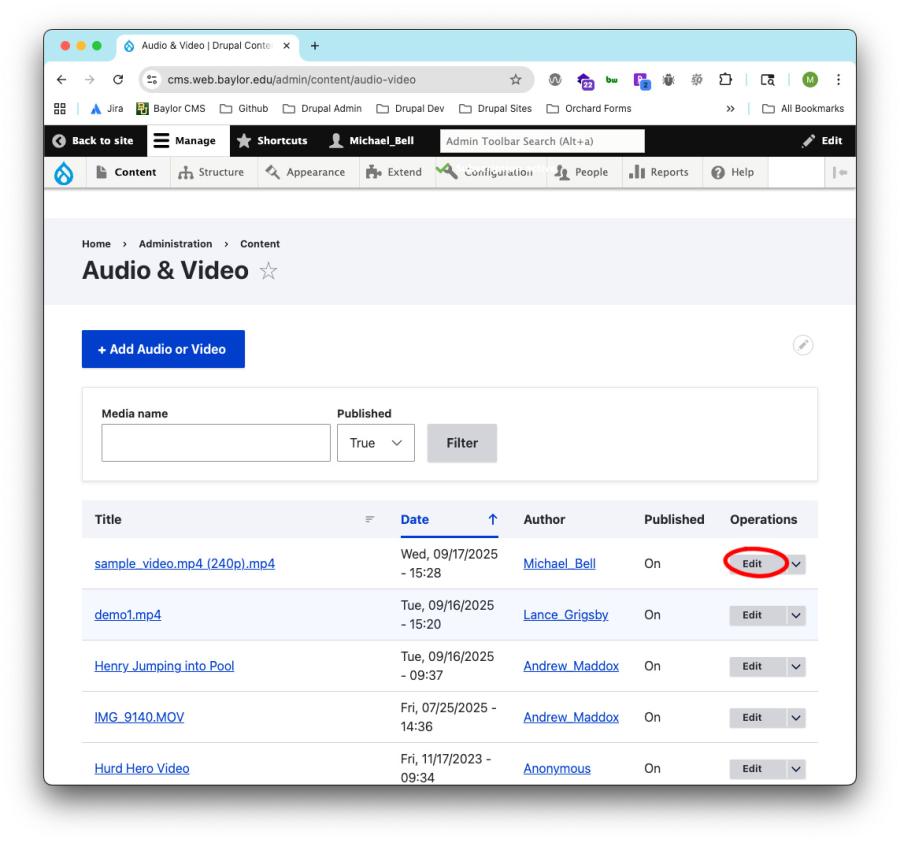This screenshot has width=900, height=843.
Task: Add Audio & Video to shortcuts star
Action: click(x=268, y=270)
